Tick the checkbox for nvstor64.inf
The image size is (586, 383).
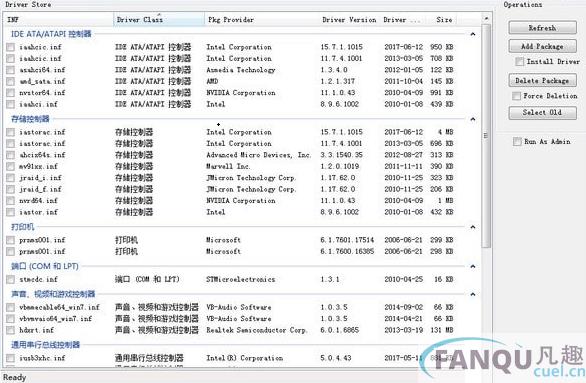coord(10,93)
